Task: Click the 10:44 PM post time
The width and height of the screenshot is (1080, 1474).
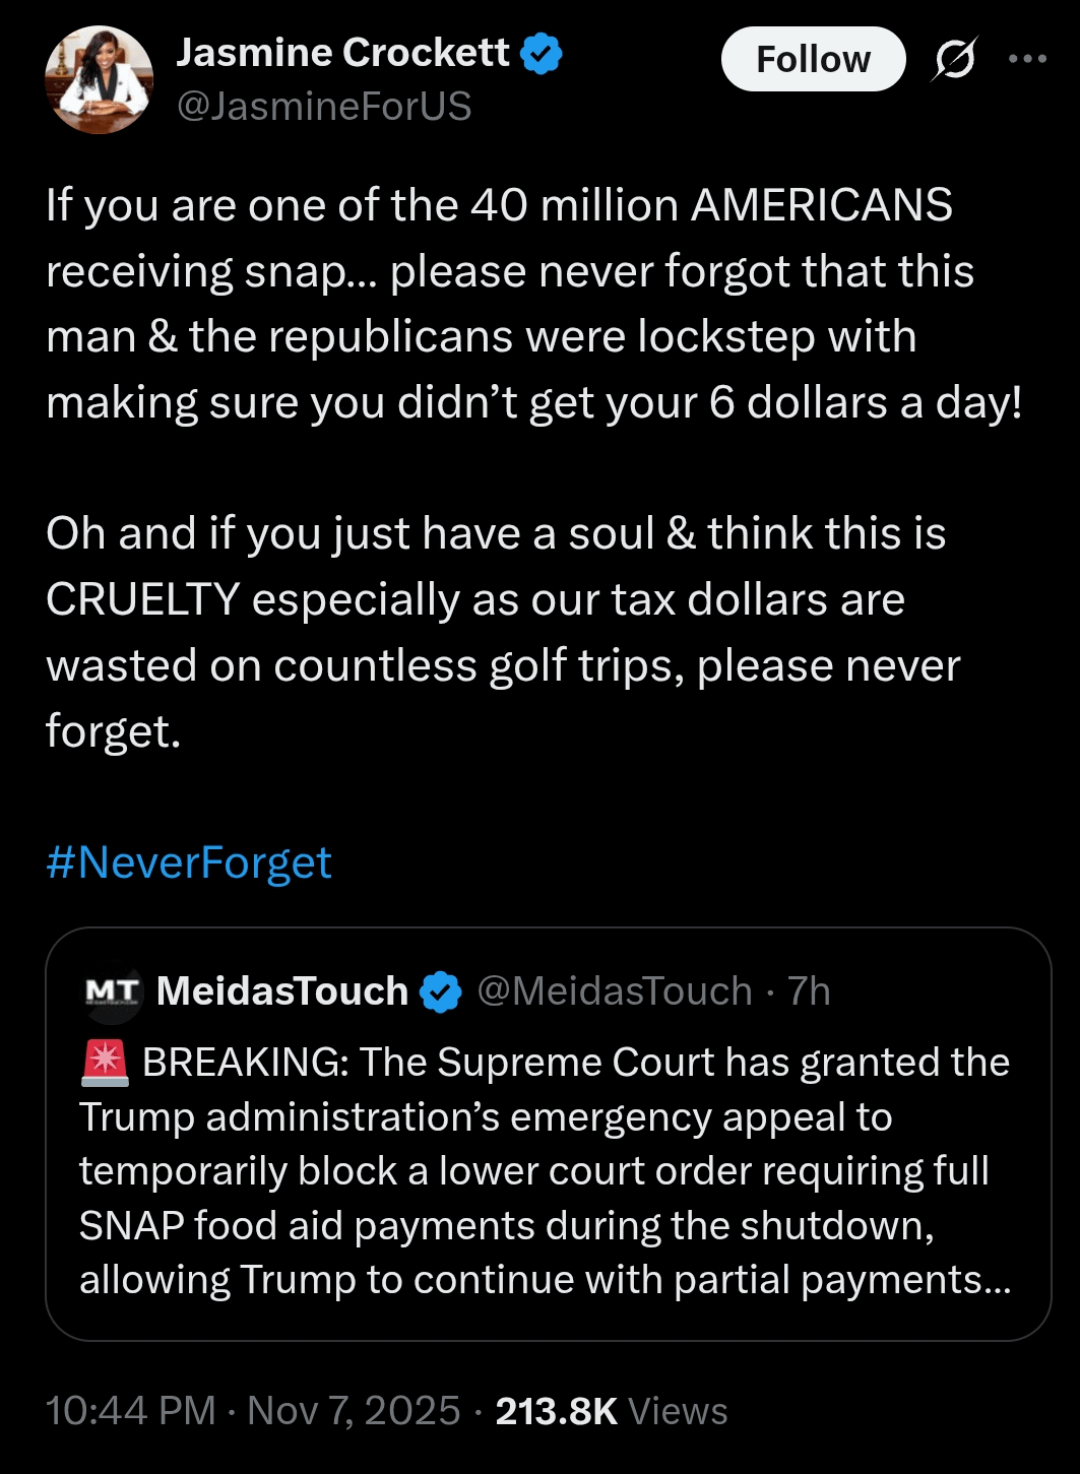Action: [x=131, y=1411]
